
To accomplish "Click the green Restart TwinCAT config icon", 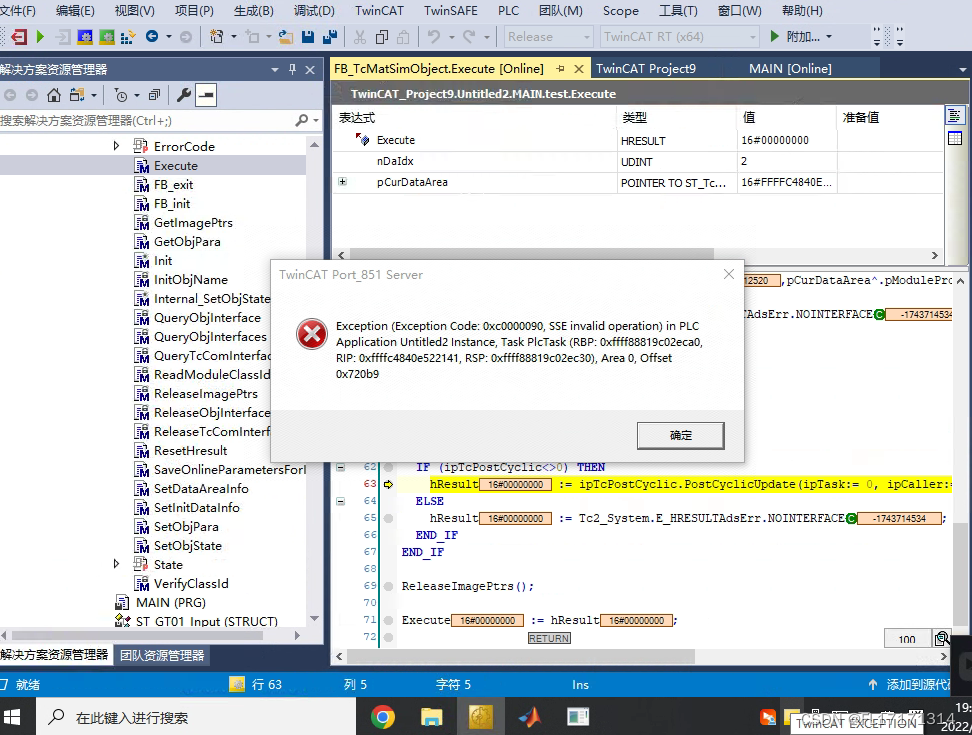I will (107, 37).
